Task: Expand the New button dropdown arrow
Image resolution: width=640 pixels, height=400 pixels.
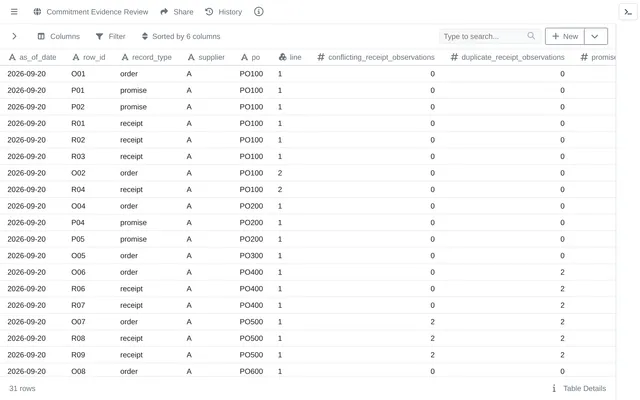Action: (x=596, y=36)
